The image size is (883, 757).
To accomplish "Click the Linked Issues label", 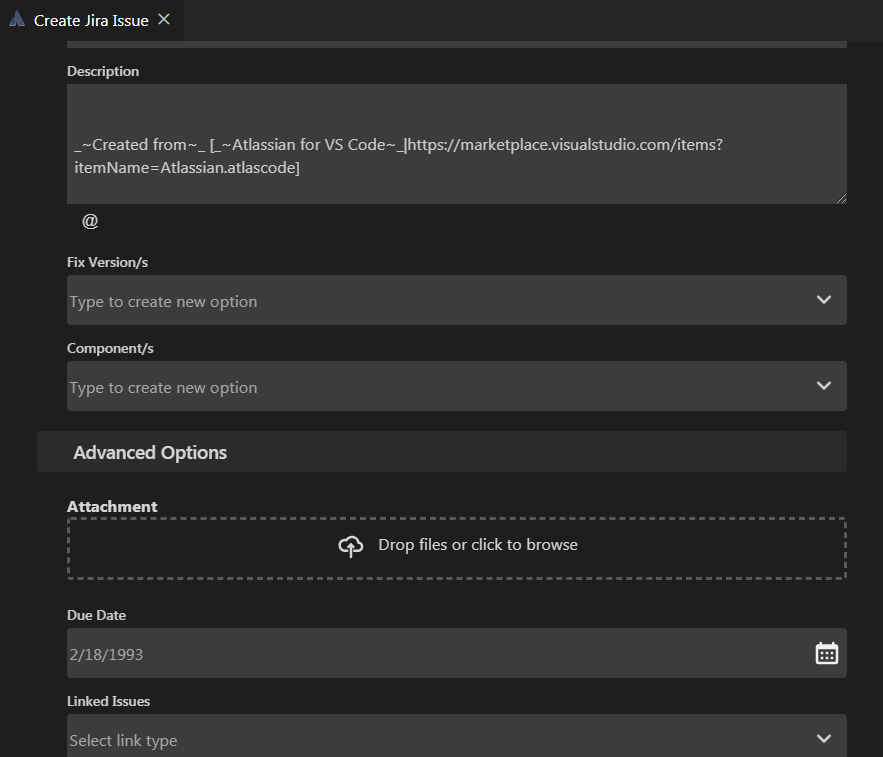I will (x=109, y=701).
